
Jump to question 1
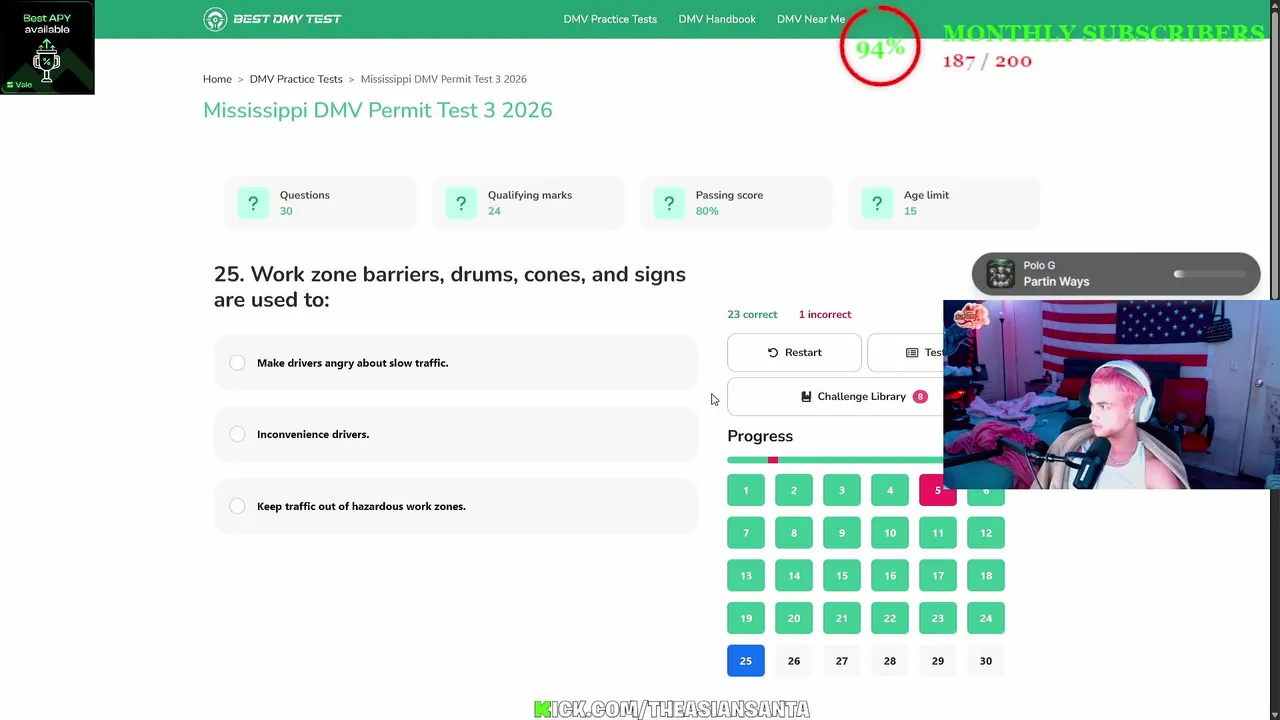pos(746,490)
